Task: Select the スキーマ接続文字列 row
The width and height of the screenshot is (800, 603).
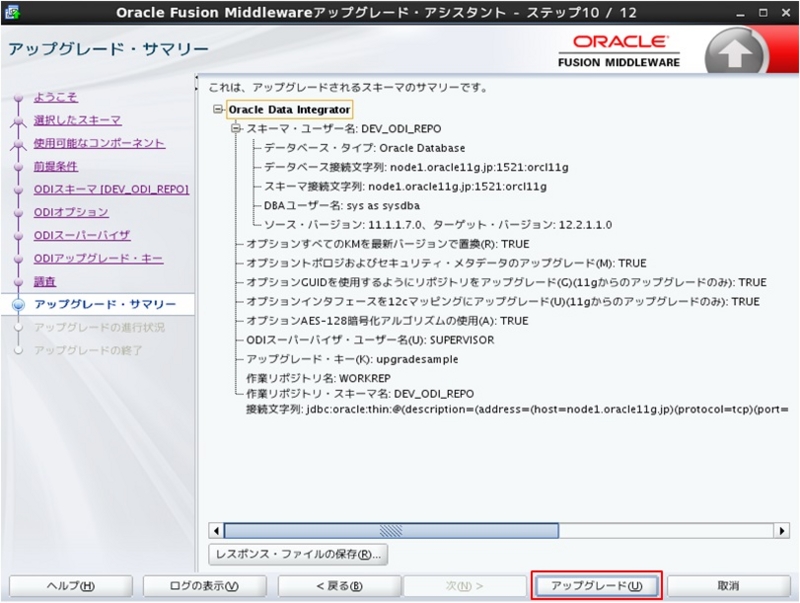Action: point(405,187)
